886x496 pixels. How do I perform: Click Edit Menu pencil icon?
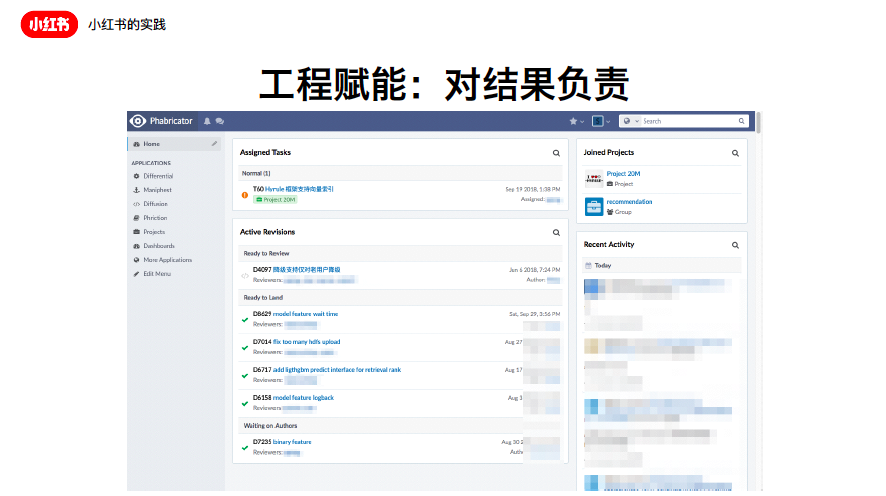point(136,273)
